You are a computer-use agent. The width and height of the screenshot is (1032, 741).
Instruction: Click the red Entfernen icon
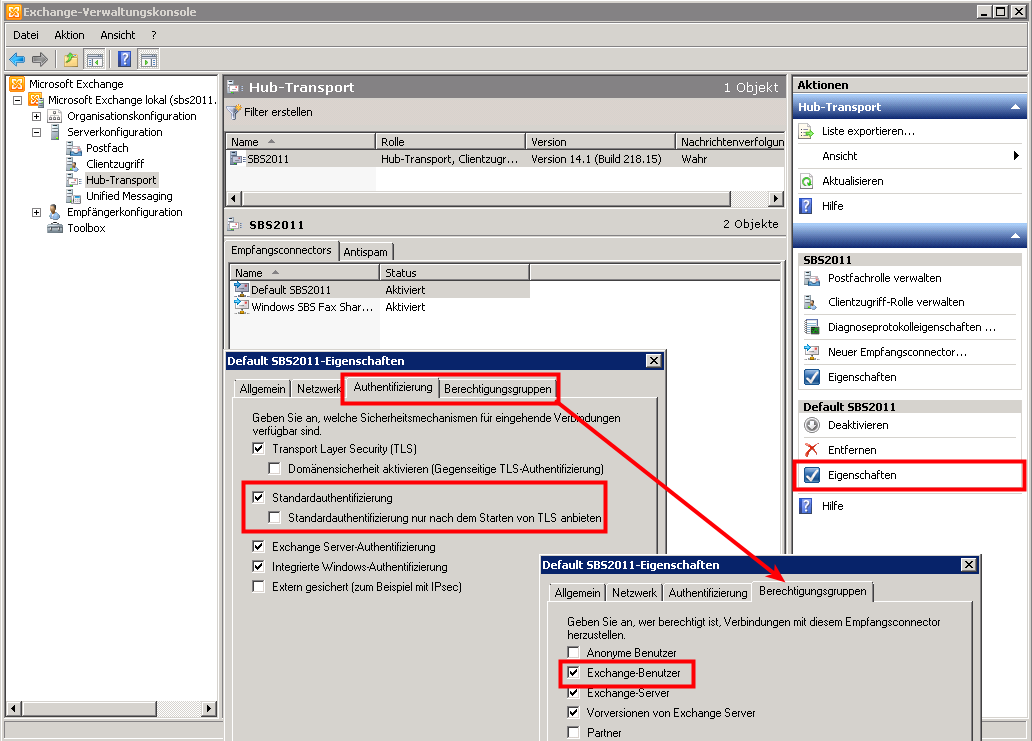(x=812, y=450)
